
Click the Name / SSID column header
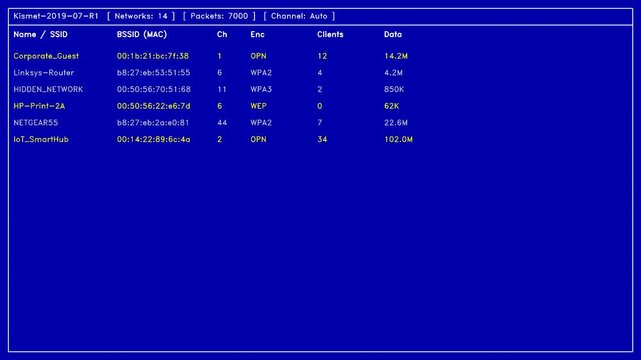[x=40, y=35]
